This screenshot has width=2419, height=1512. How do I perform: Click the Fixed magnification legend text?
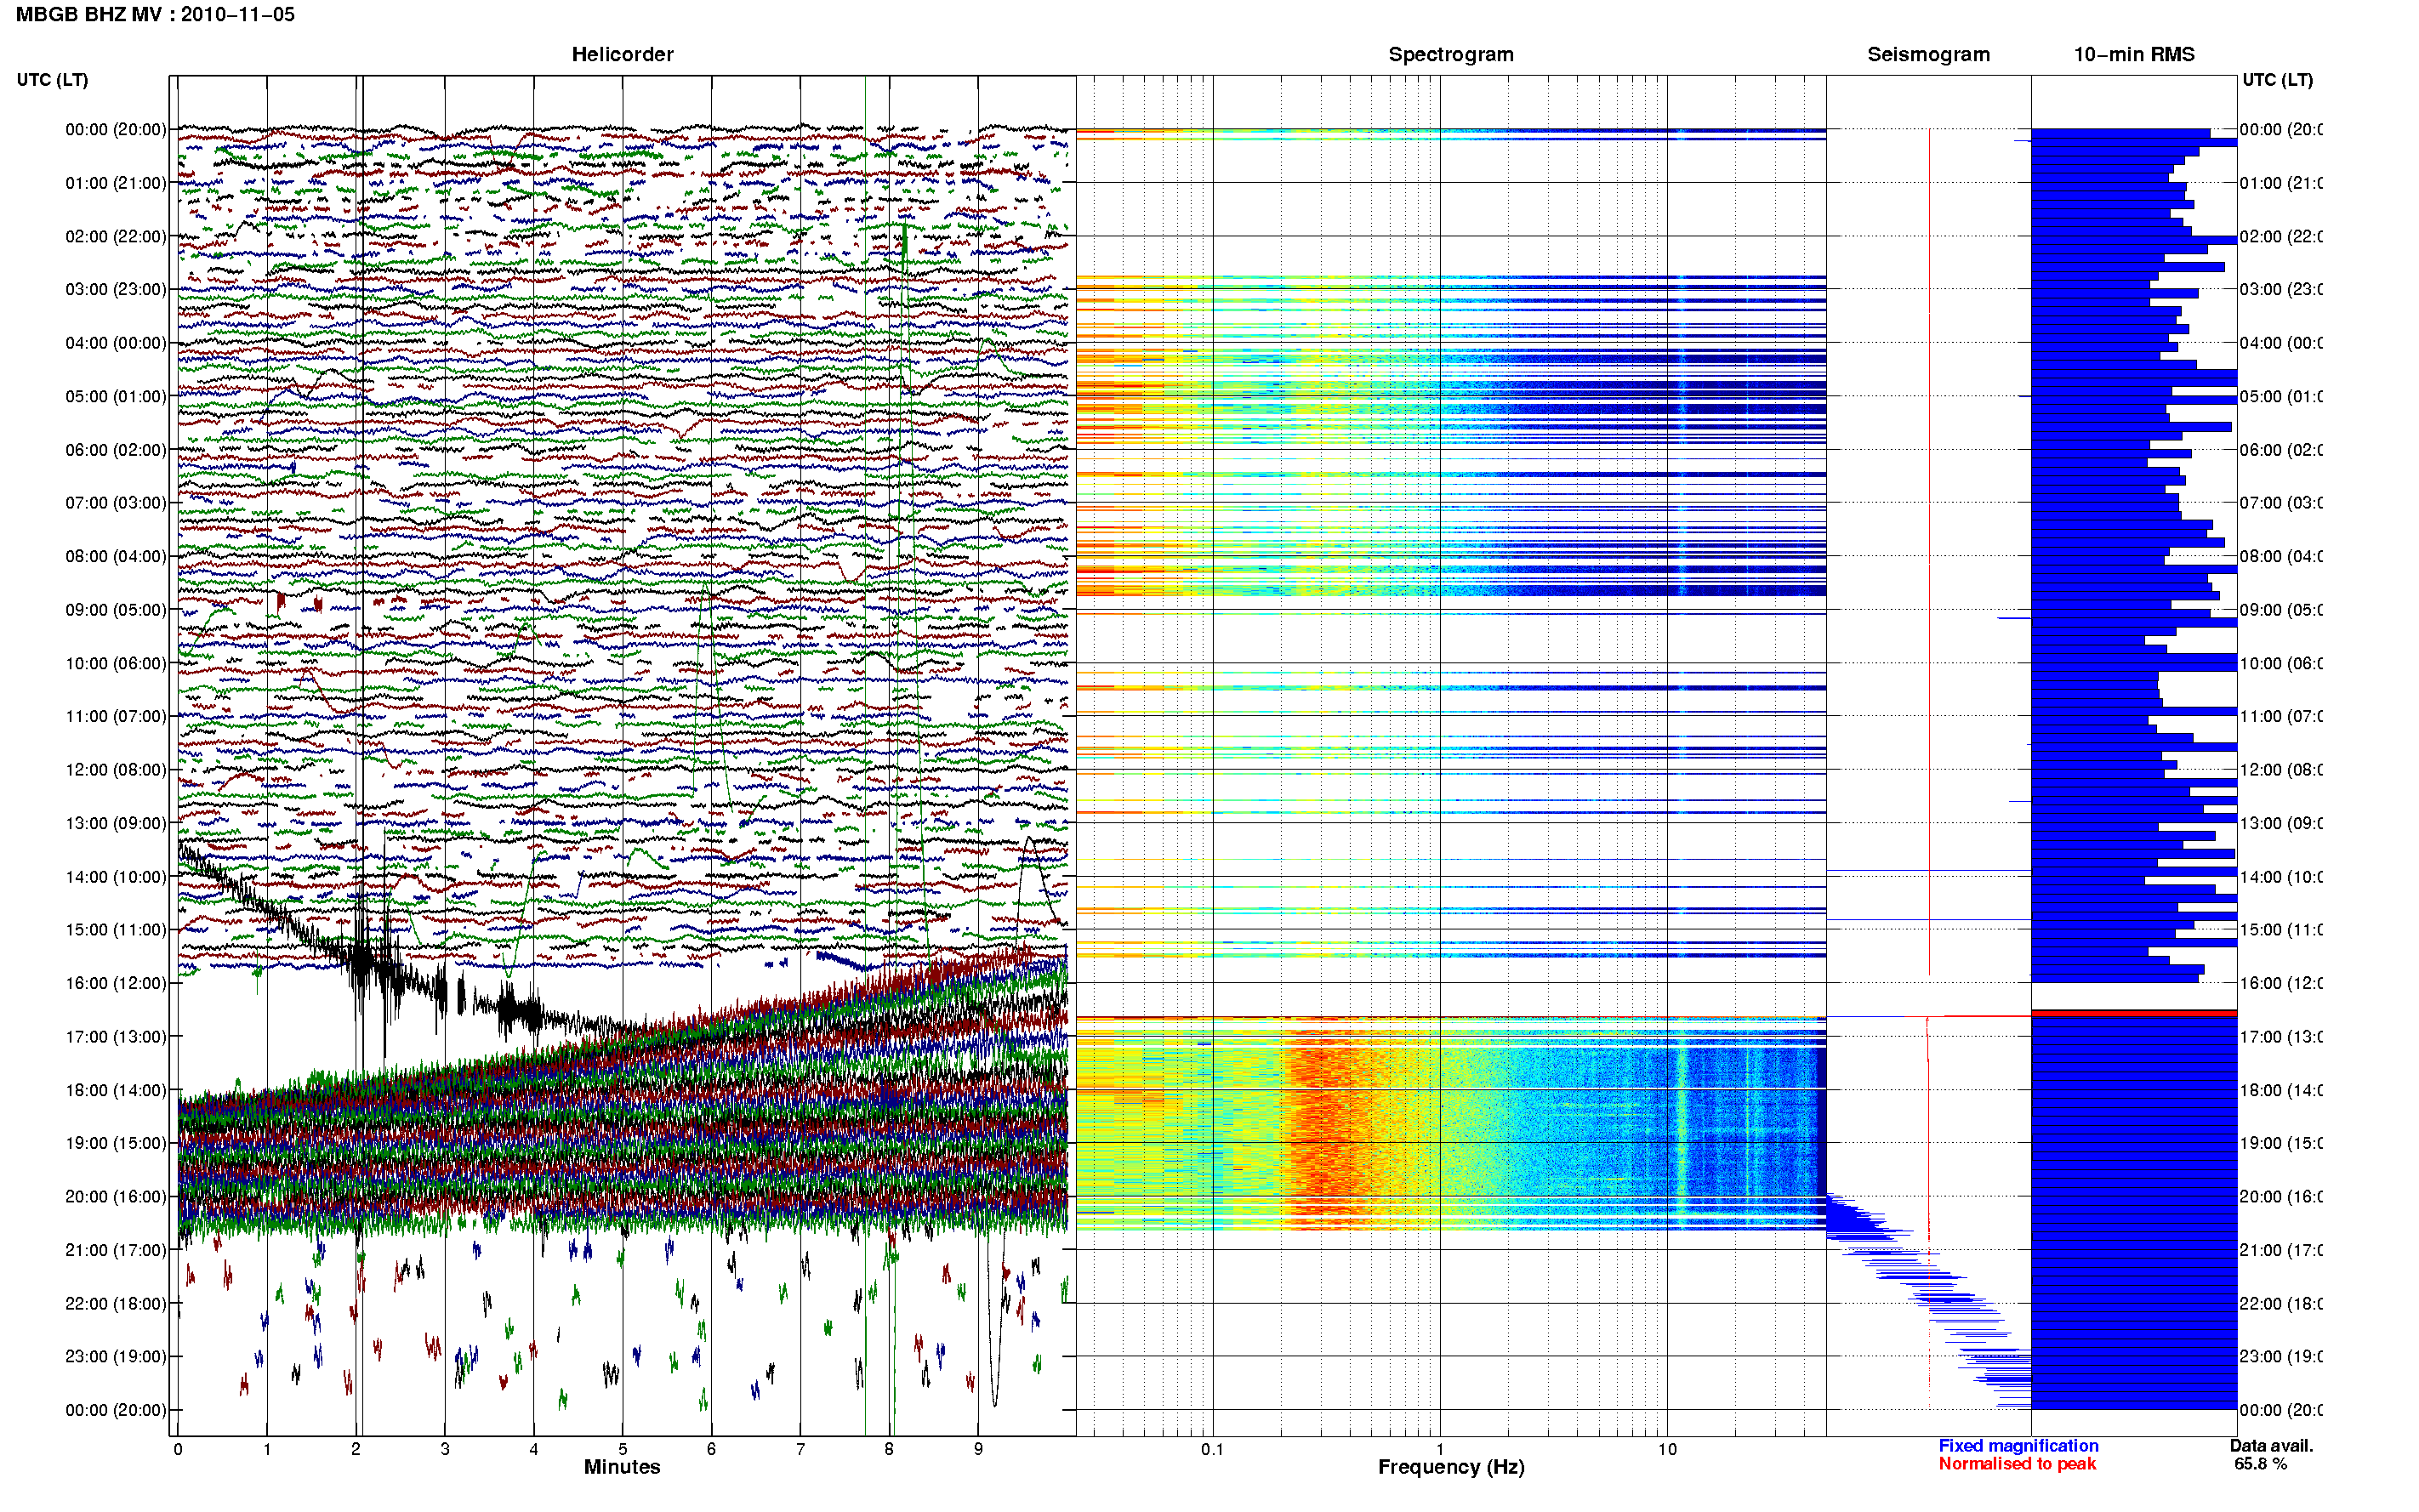click(2018, 1446)
